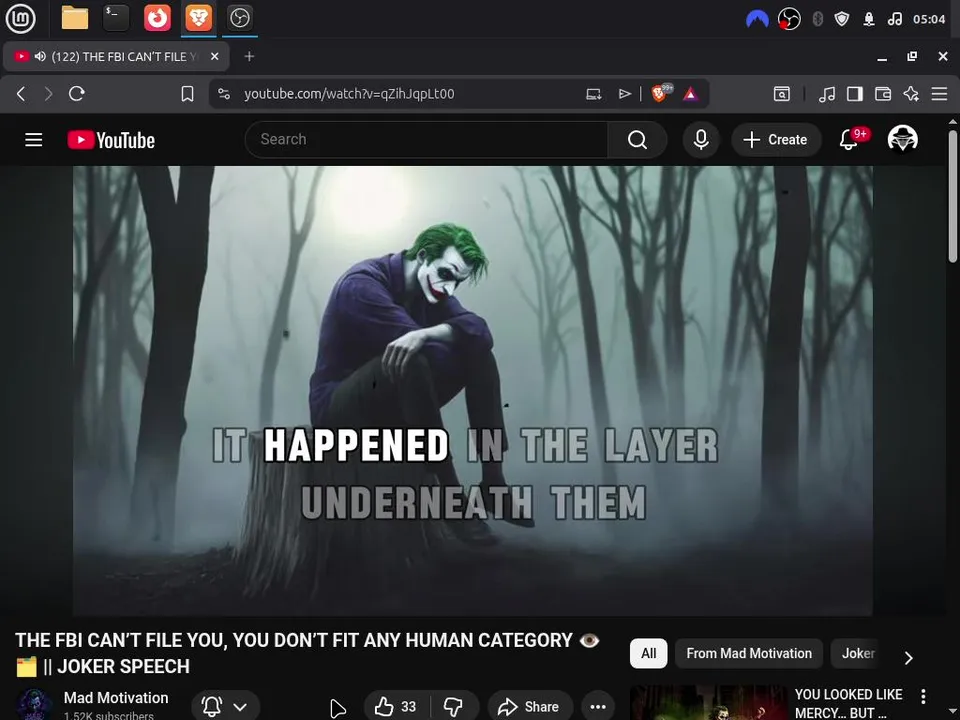960x720 pixels.
Task: Focus the YouTube Search field
Action: coord(426,140)
